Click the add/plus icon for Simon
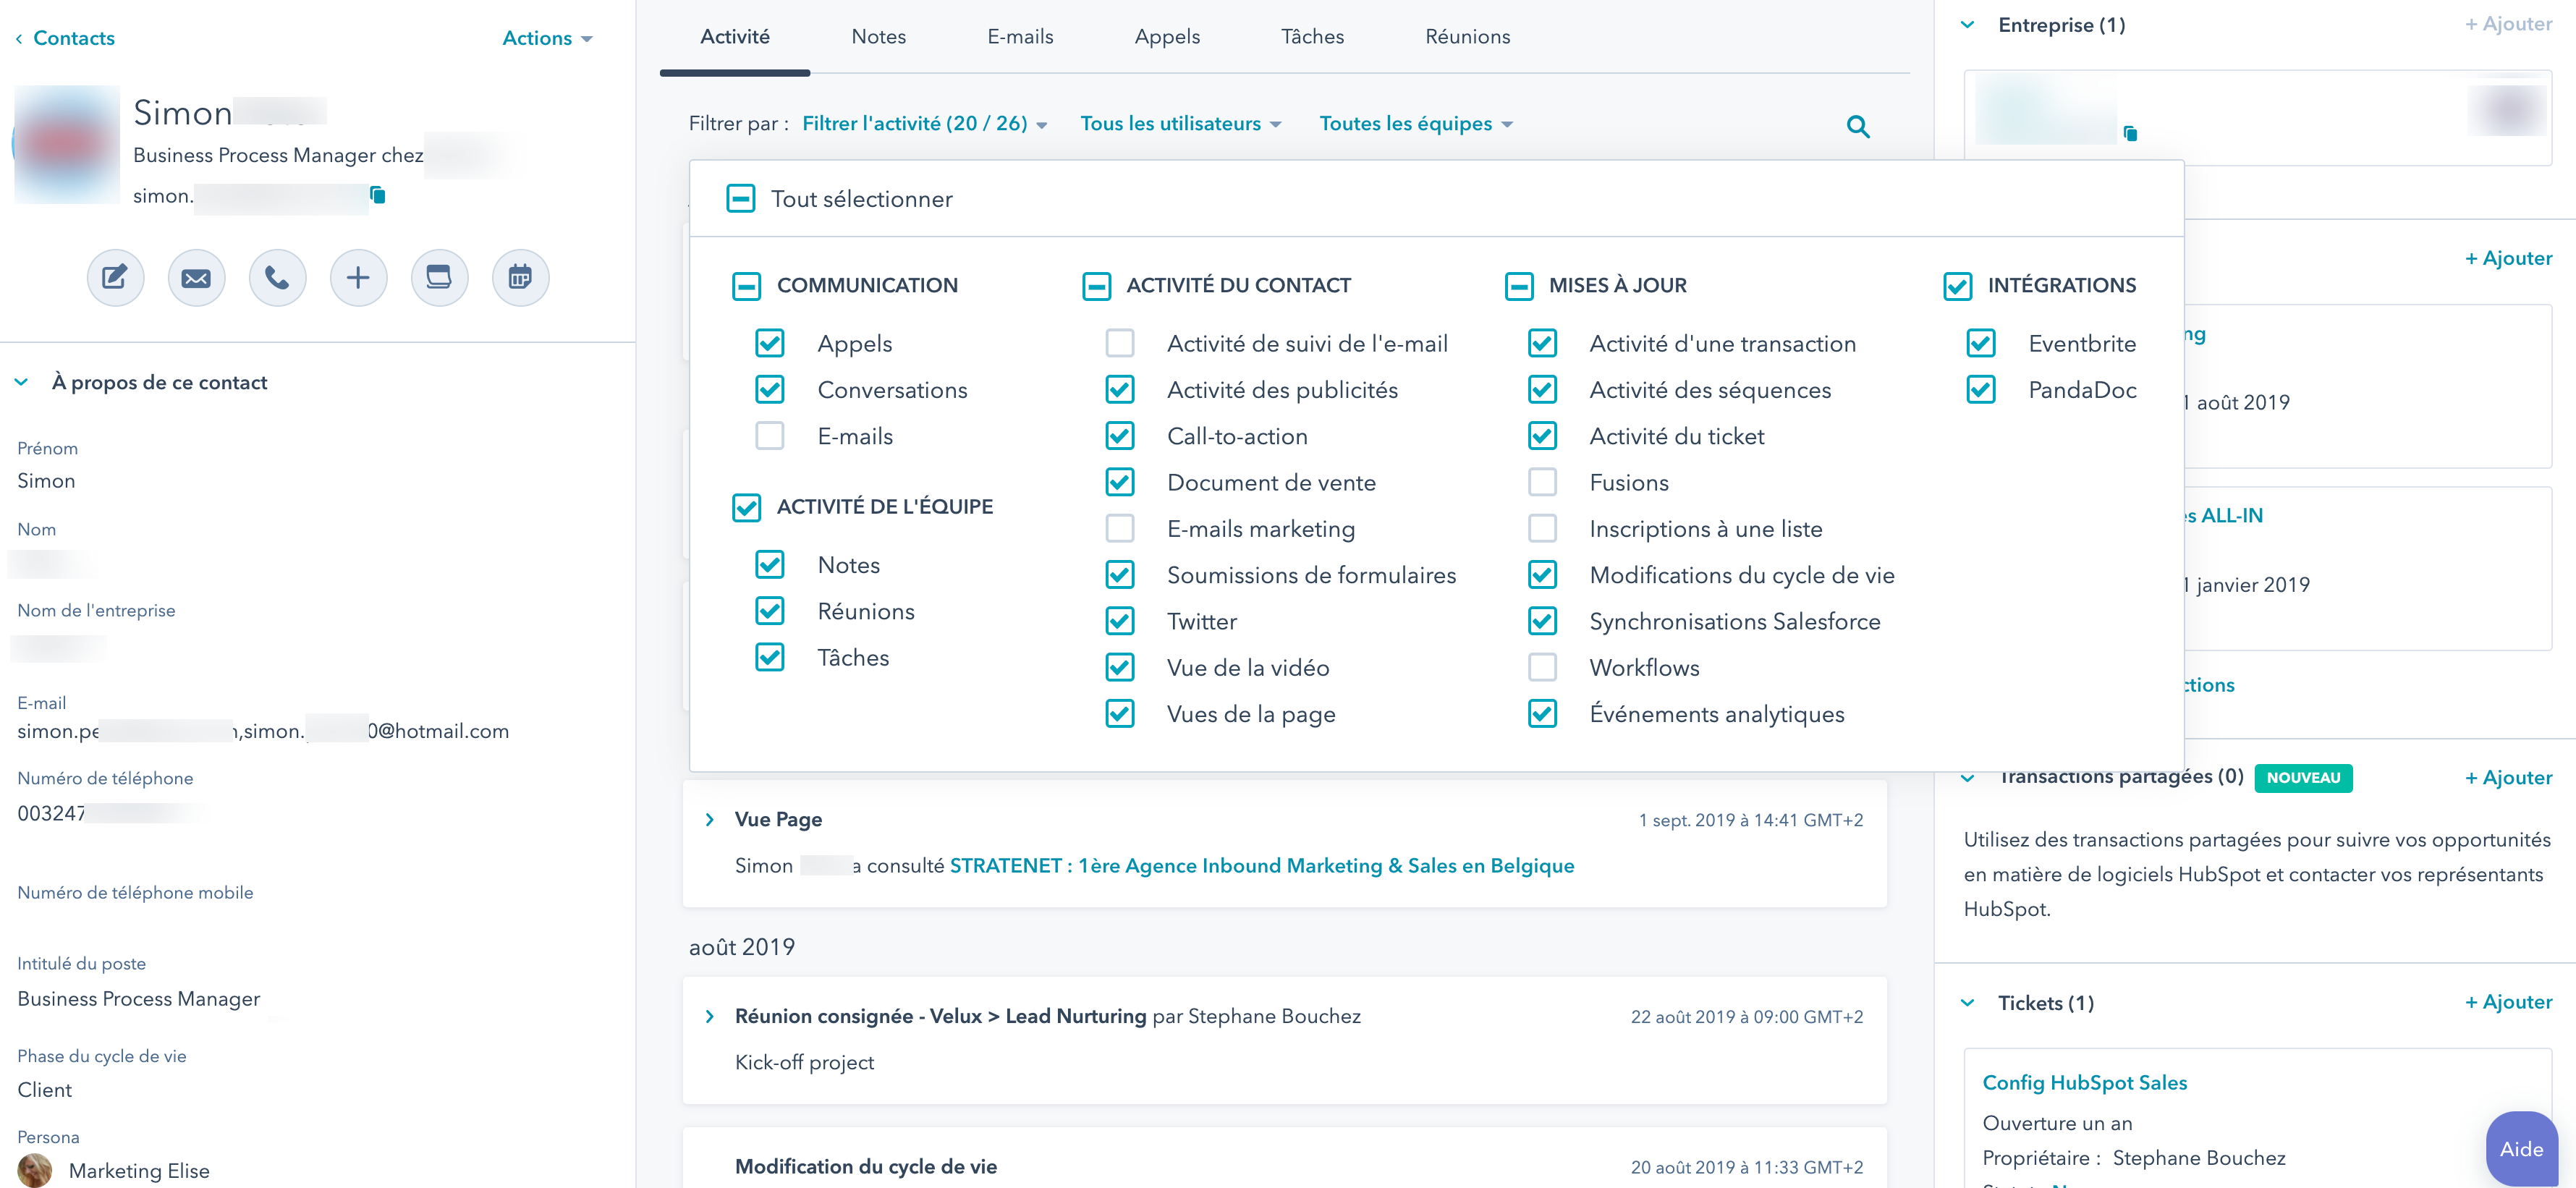This screenshot has height=1188, width=2576. click(357, 276)
